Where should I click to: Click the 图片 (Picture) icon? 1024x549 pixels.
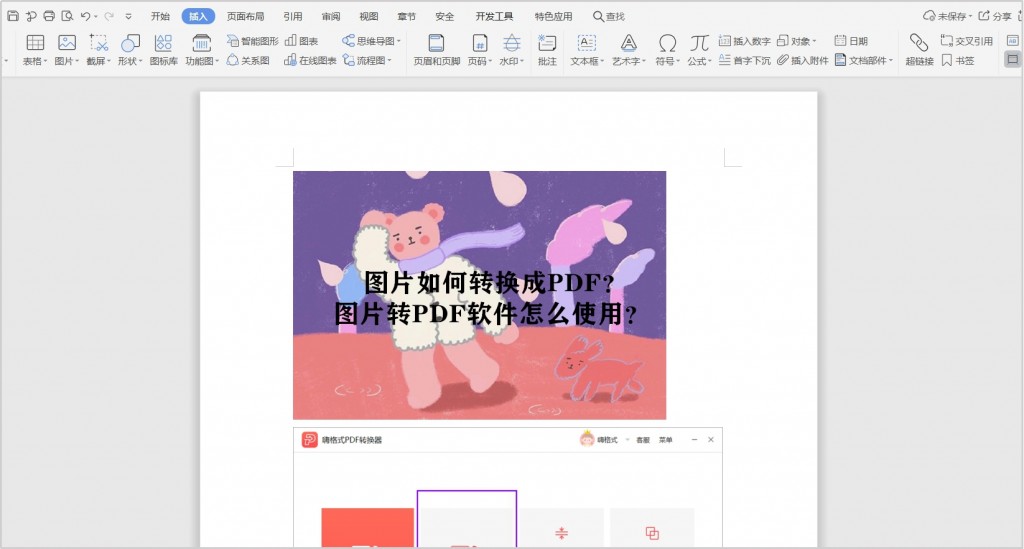(x=67, y=43)
